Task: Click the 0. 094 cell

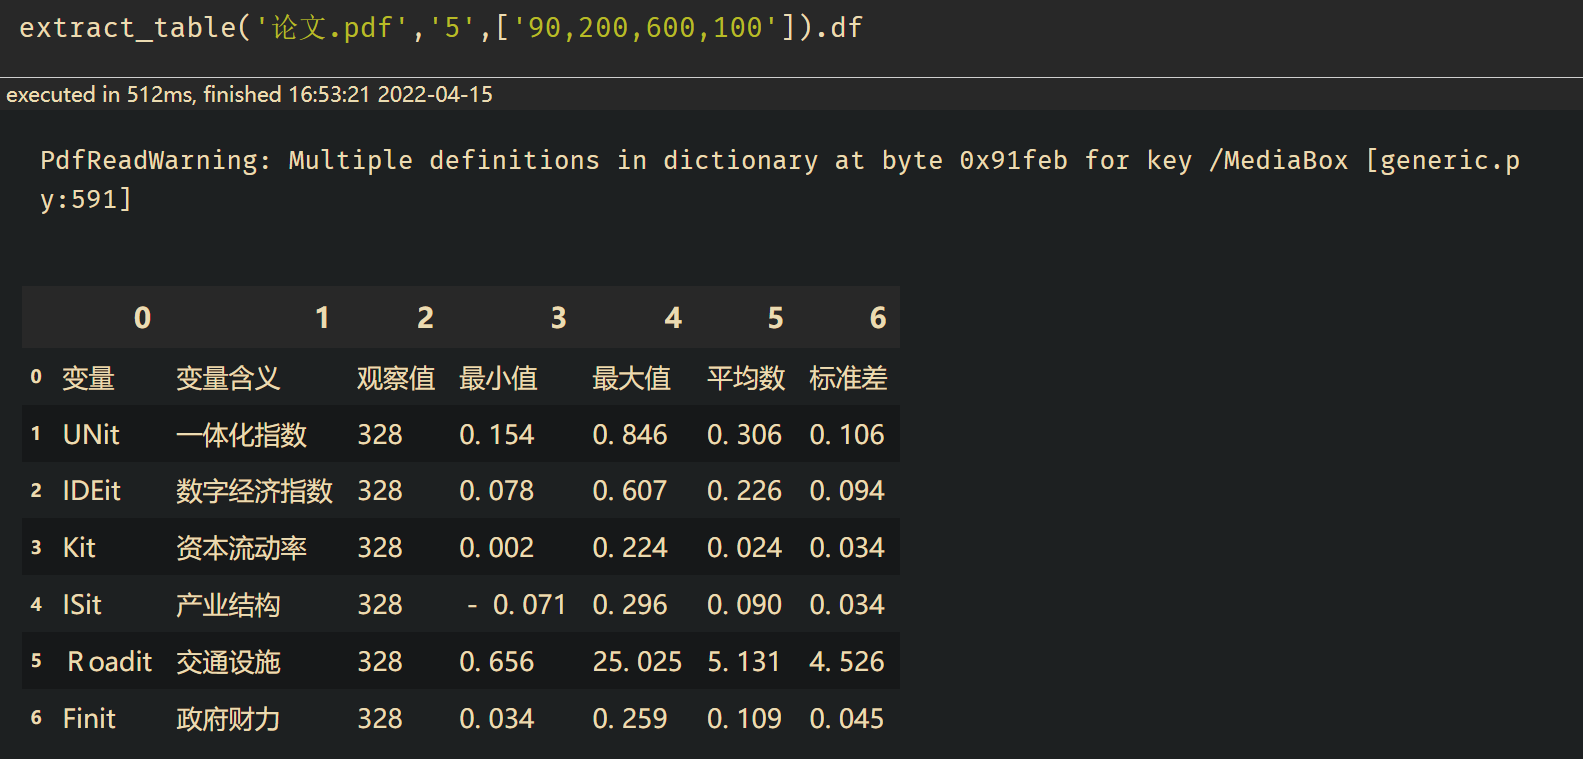Action: (846, 491)
